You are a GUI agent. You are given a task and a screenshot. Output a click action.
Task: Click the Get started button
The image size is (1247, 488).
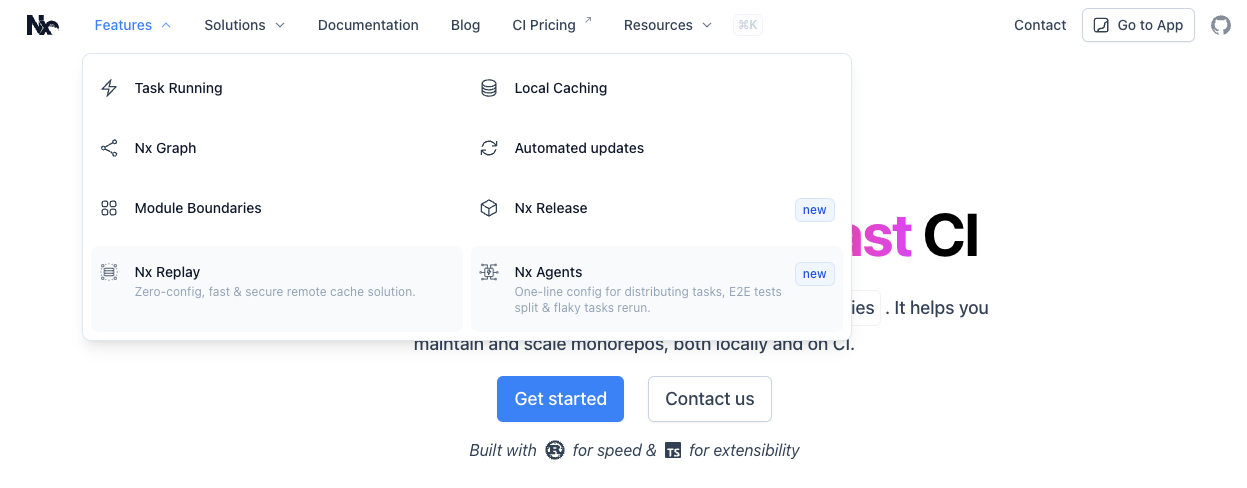click(x=560, y=399)
